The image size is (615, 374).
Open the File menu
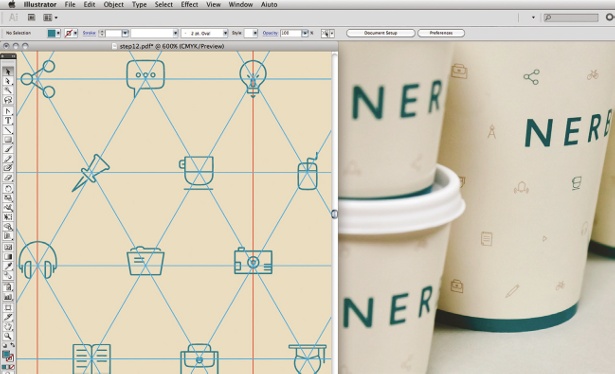[70, 5]
